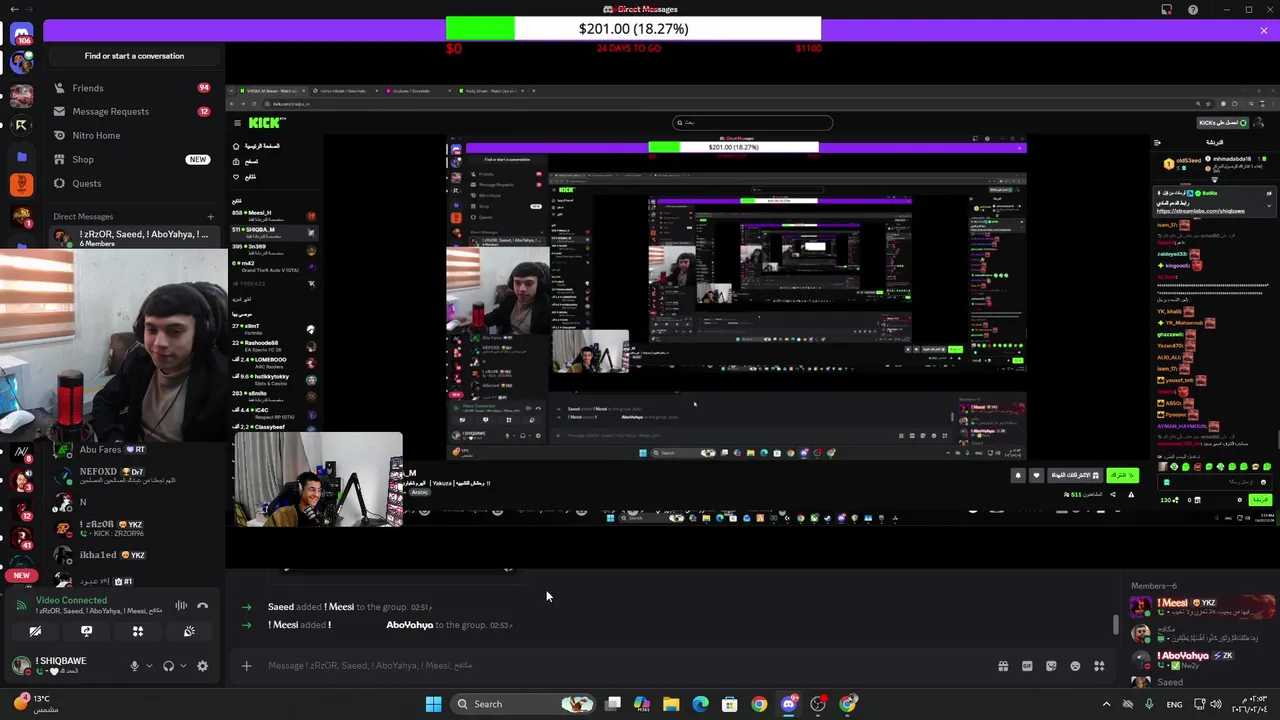Open the orange server icon in sidebar
This screenshot has height=720, width=1280.
tap(22, 185)
